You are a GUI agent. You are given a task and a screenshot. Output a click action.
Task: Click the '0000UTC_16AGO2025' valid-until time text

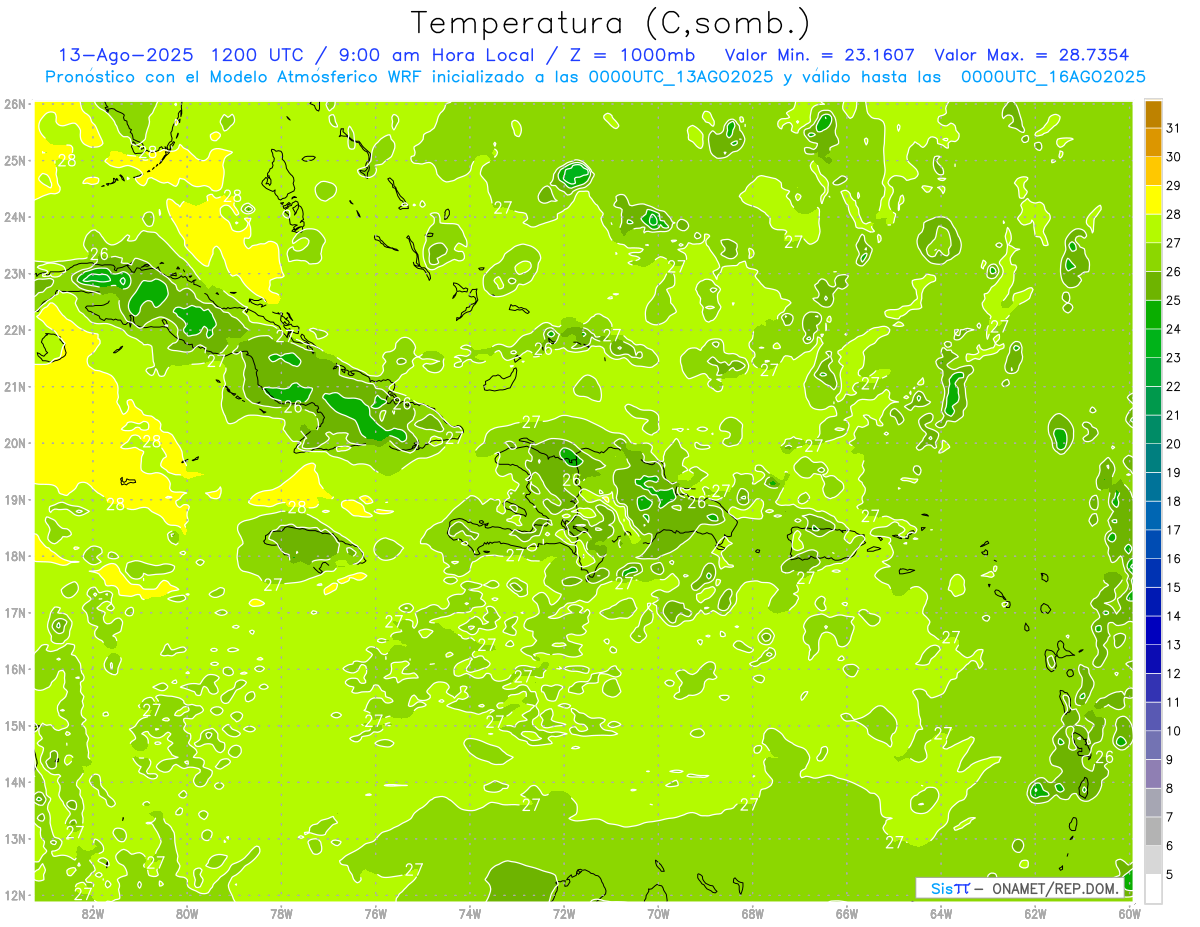tap(1053, 77)
